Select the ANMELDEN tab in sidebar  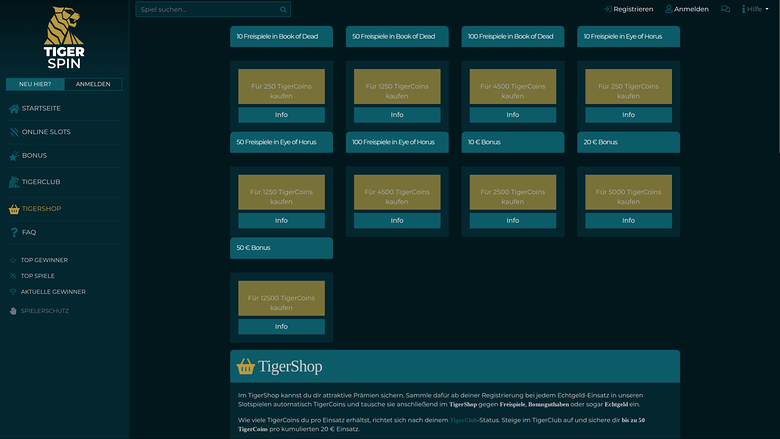pyautogui.click(x=93, y=84)
